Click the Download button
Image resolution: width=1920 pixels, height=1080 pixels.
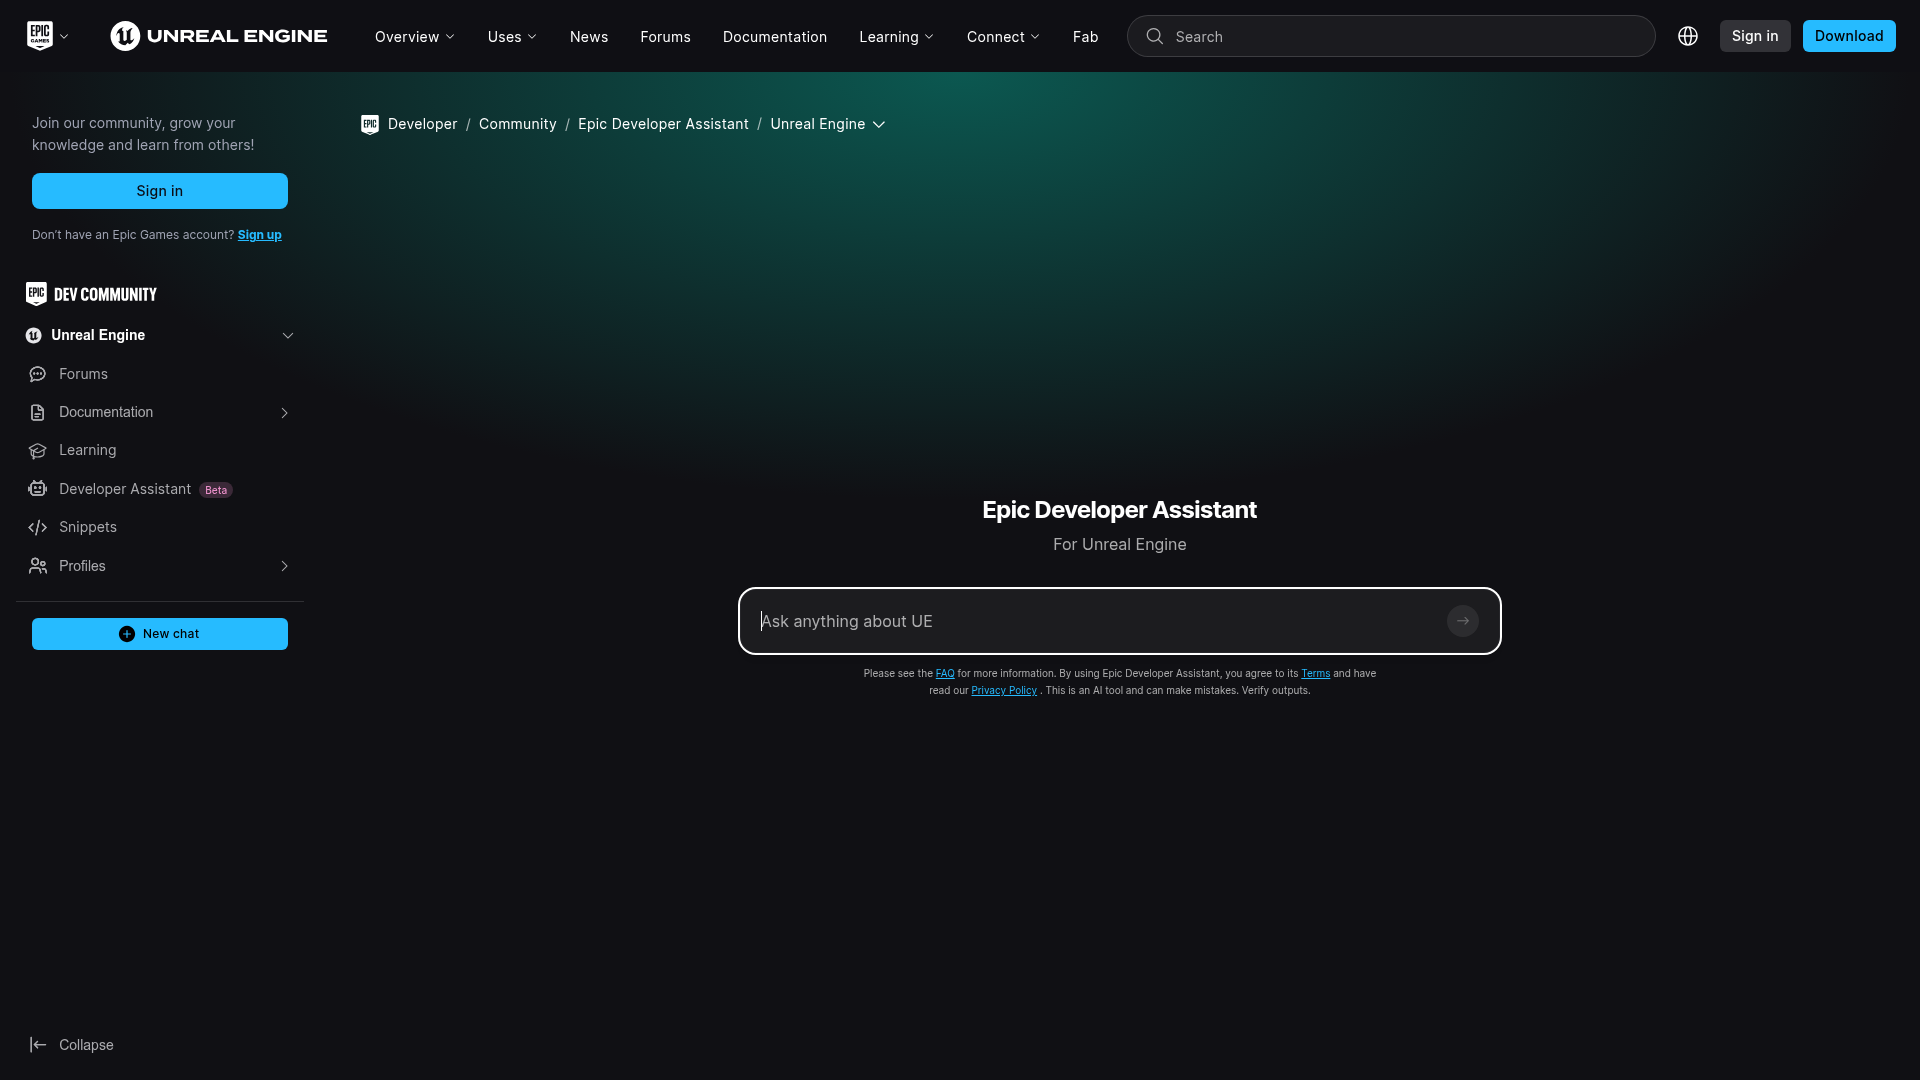1849,36
